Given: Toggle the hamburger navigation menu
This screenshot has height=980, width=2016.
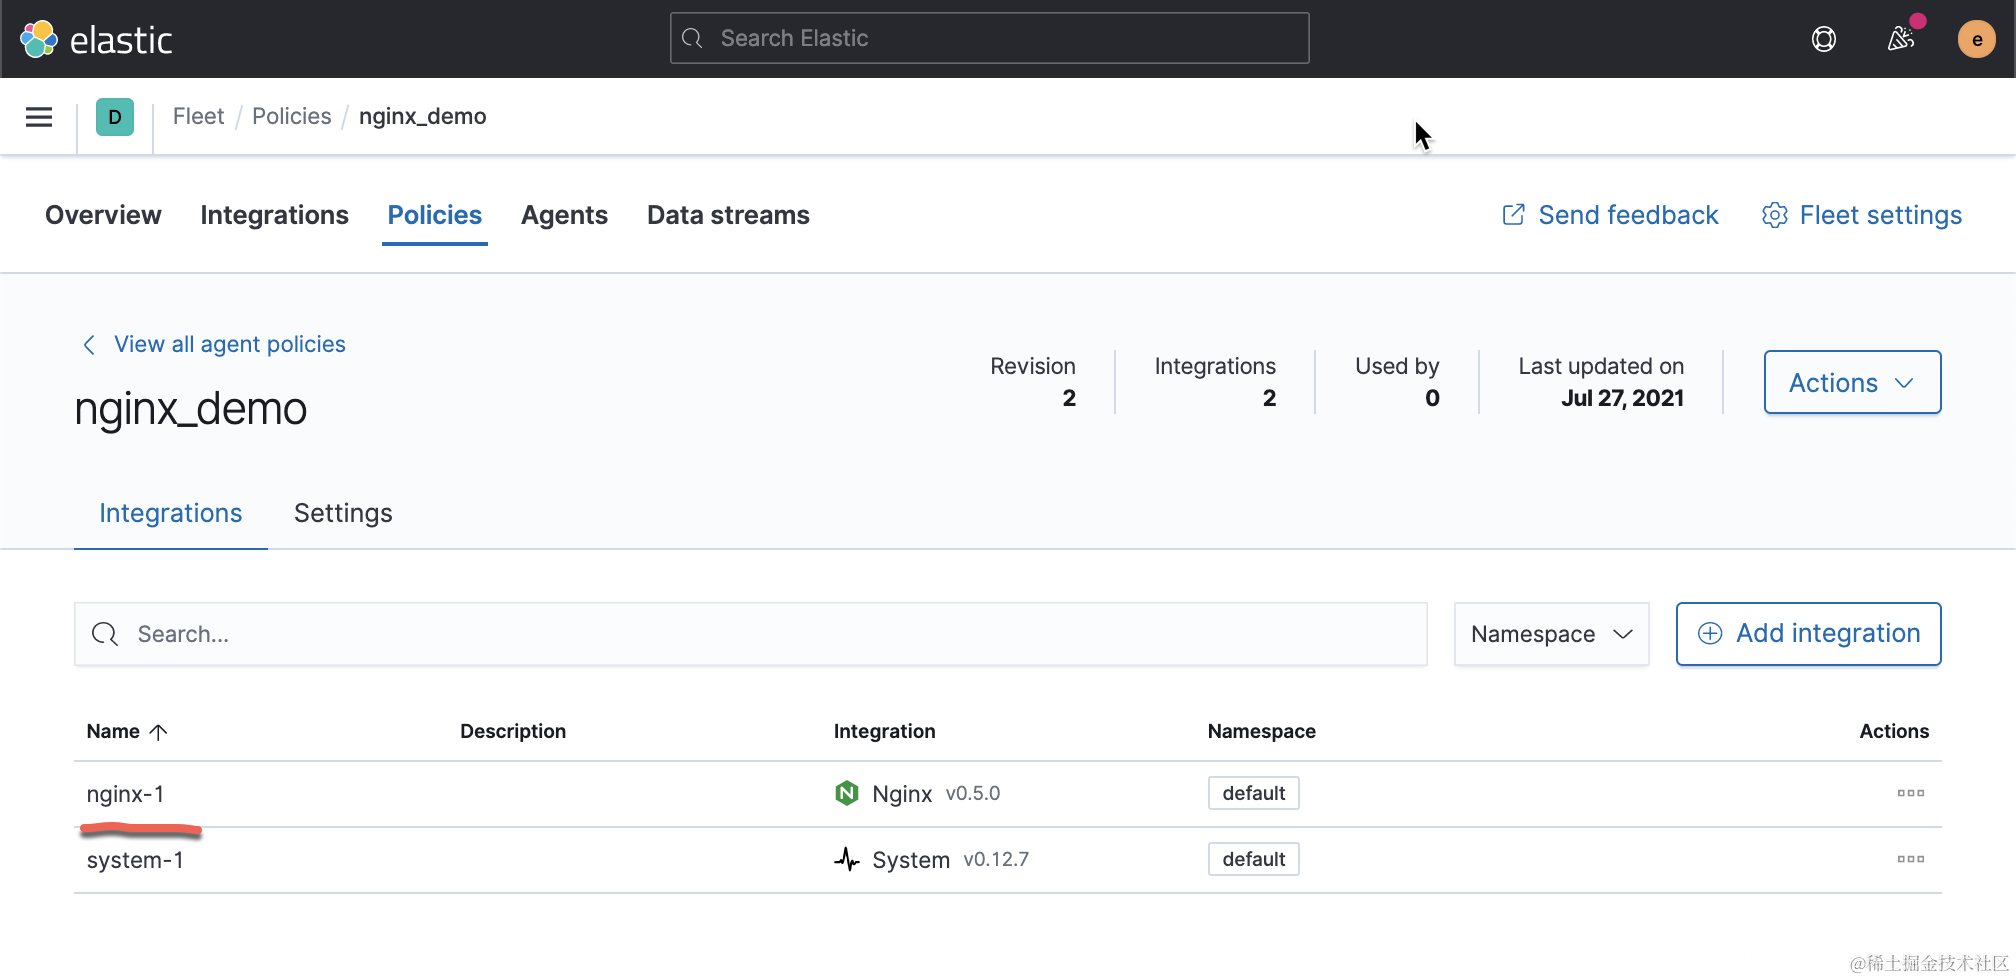Looking at the screenshot, I should coord(39,117).
